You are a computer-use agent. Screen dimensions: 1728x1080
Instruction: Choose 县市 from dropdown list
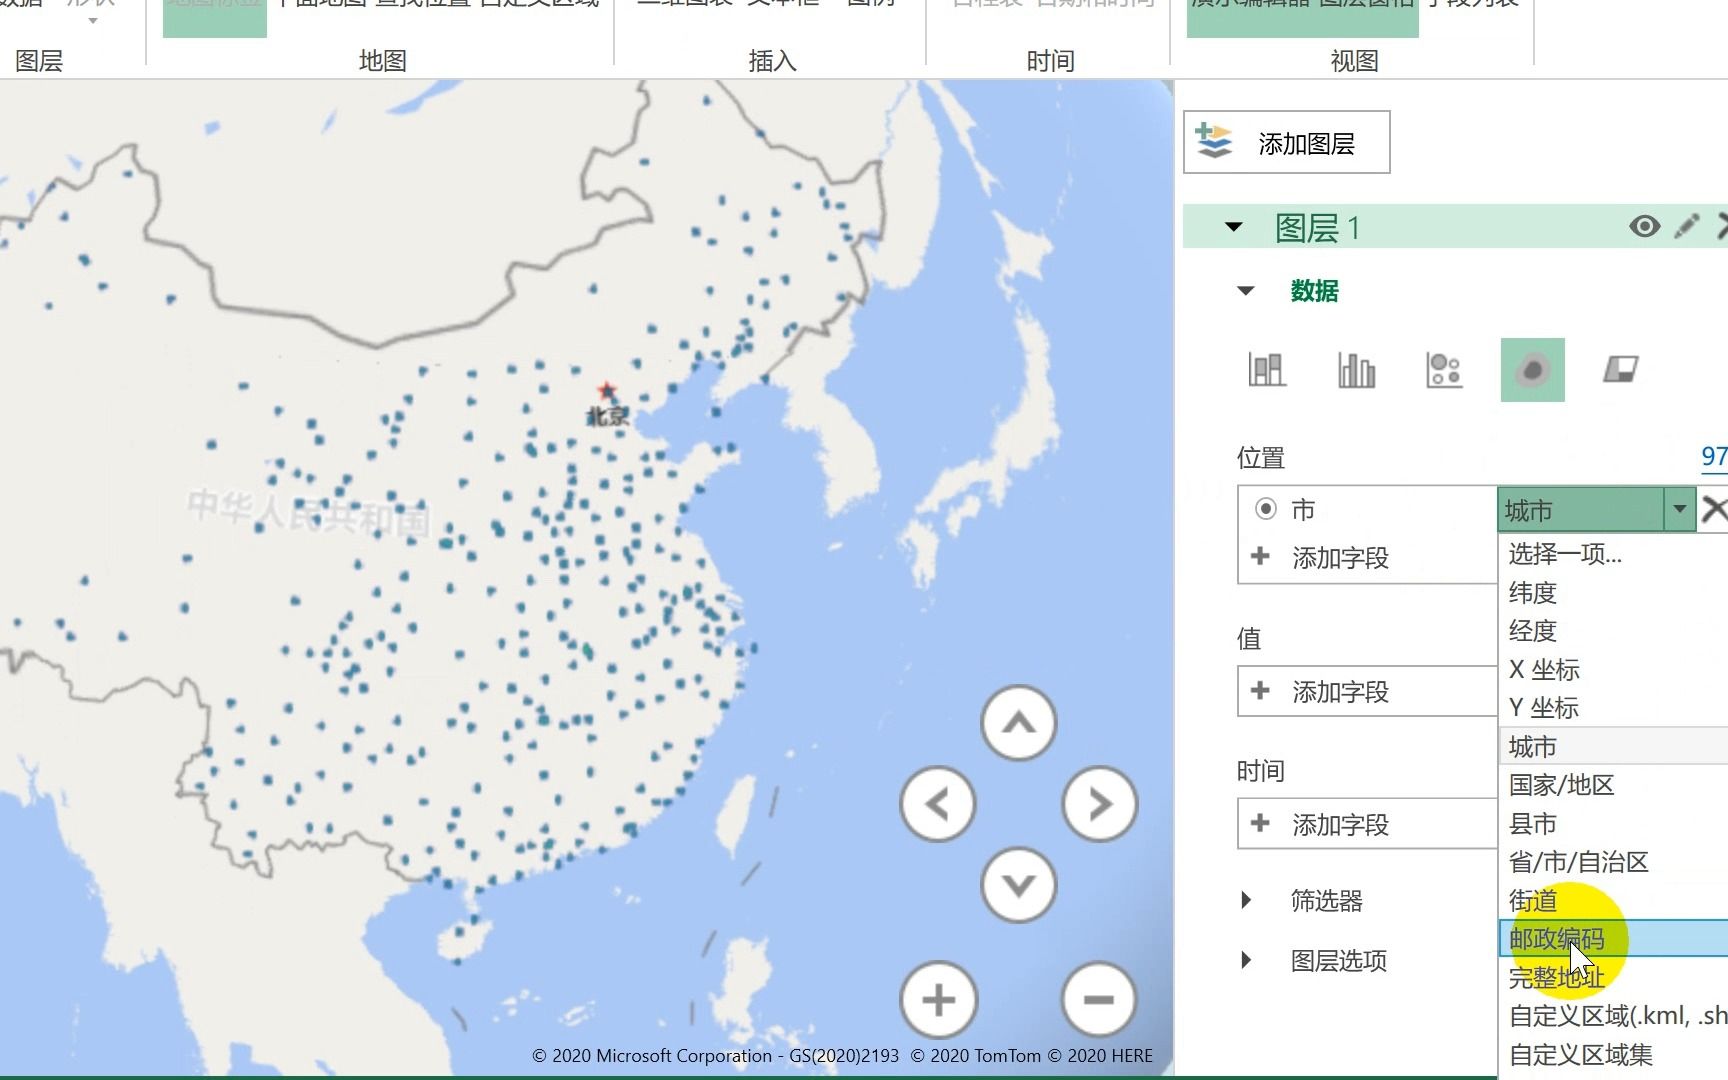click(1613, 824)
